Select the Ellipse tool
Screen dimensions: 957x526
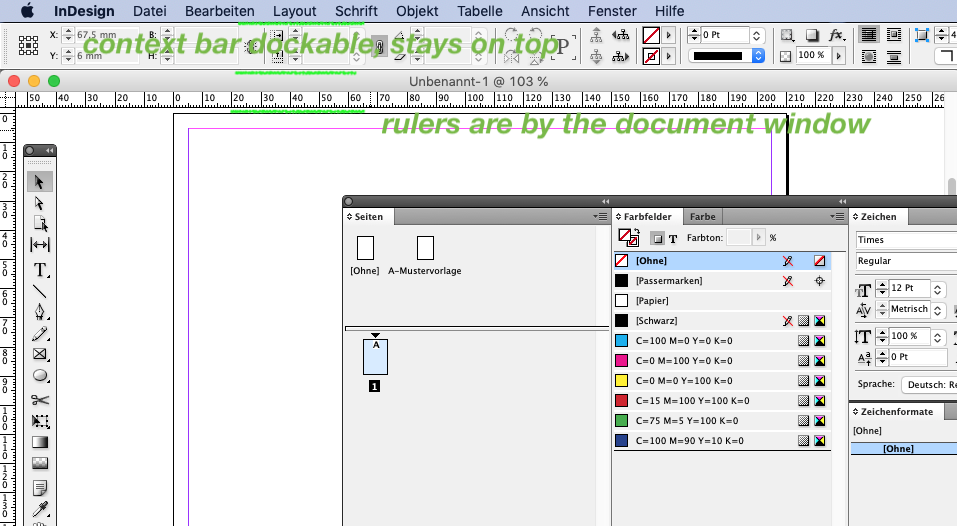click(40, 376)
